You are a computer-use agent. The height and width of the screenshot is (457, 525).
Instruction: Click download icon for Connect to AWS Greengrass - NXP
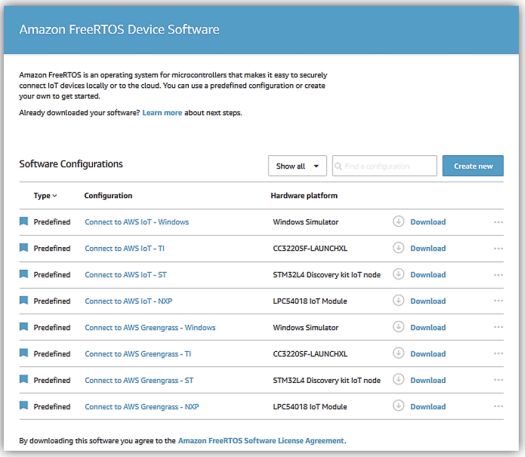point(398,406)
